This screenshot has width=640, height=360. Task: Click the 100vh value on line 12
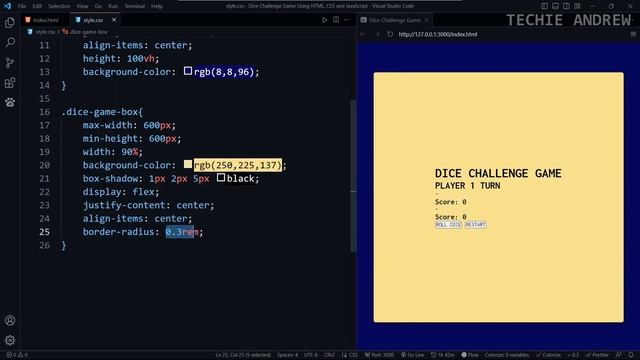(x=140, y=58)
